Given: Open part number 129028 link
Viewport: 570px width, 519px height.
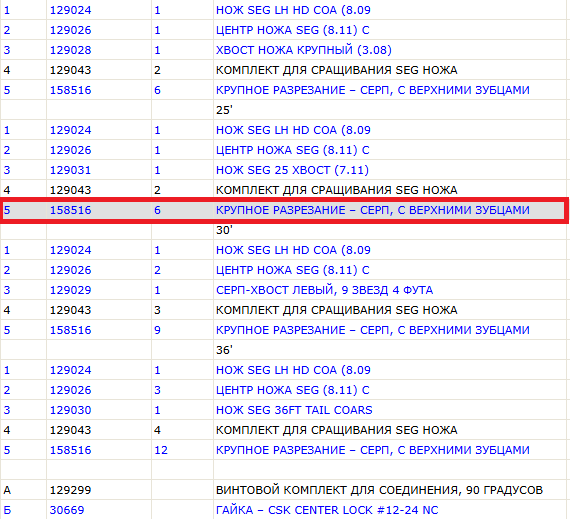Looking at the screenshot, I should pyautogui.click(x=70, y=50).
